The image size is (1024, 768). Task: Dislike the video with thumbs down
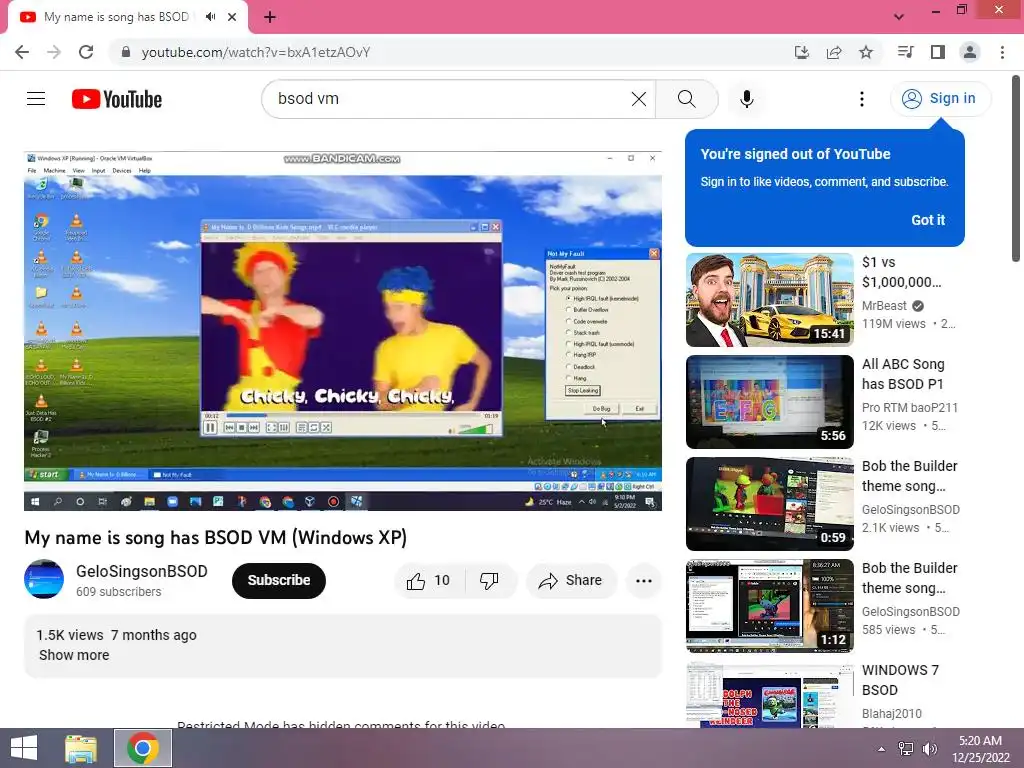489,581
